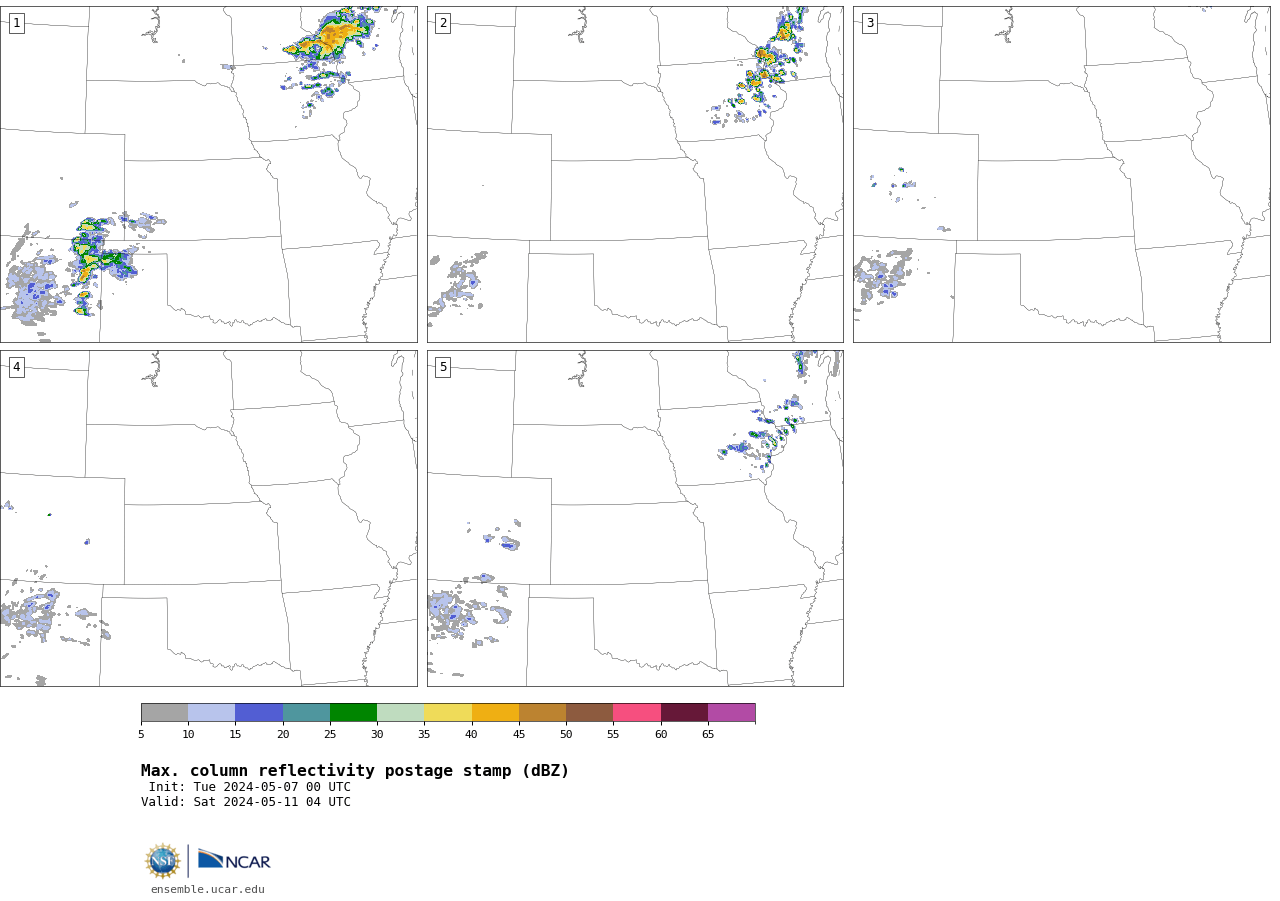Viewport: 1280px width, 901px height.
Task: Click the colorbar tick label 15
Action: (235, 735)
